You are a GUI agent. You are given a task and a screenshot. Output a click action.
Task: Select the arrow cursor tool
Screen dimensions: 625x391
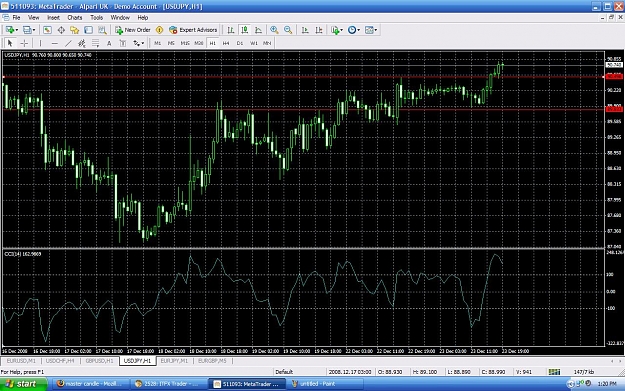click(x=10, y=43)
